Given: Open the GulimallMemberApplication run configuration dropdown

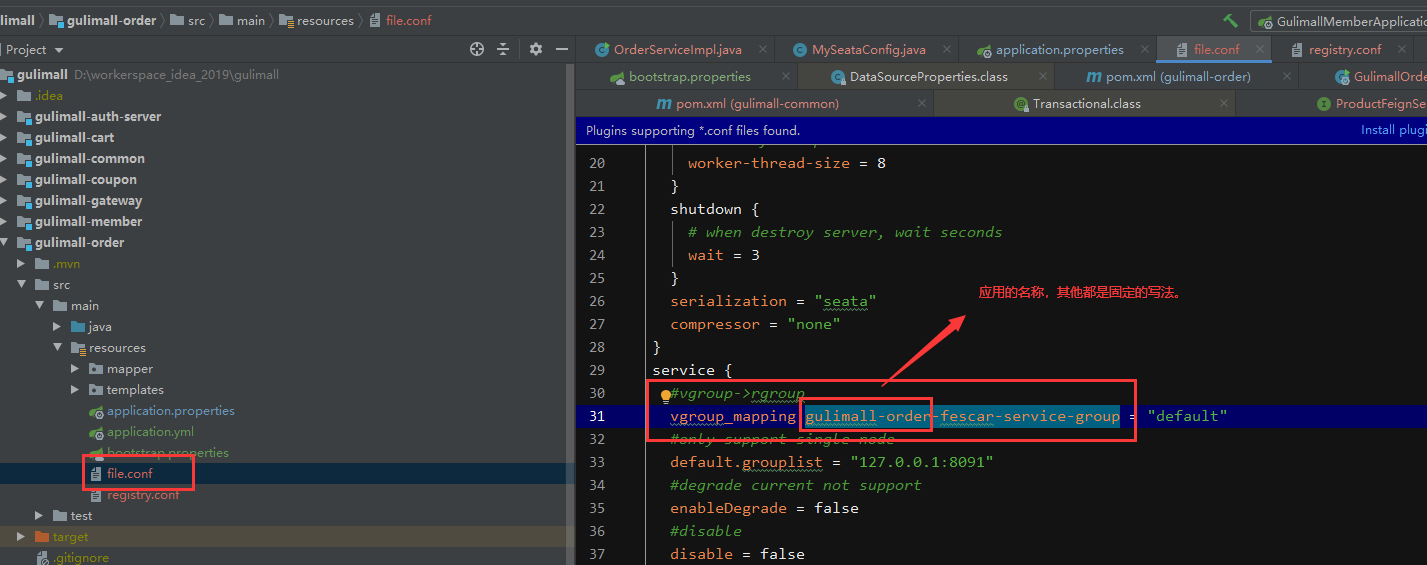Looking at the screenshot, I should point(1340,21).
